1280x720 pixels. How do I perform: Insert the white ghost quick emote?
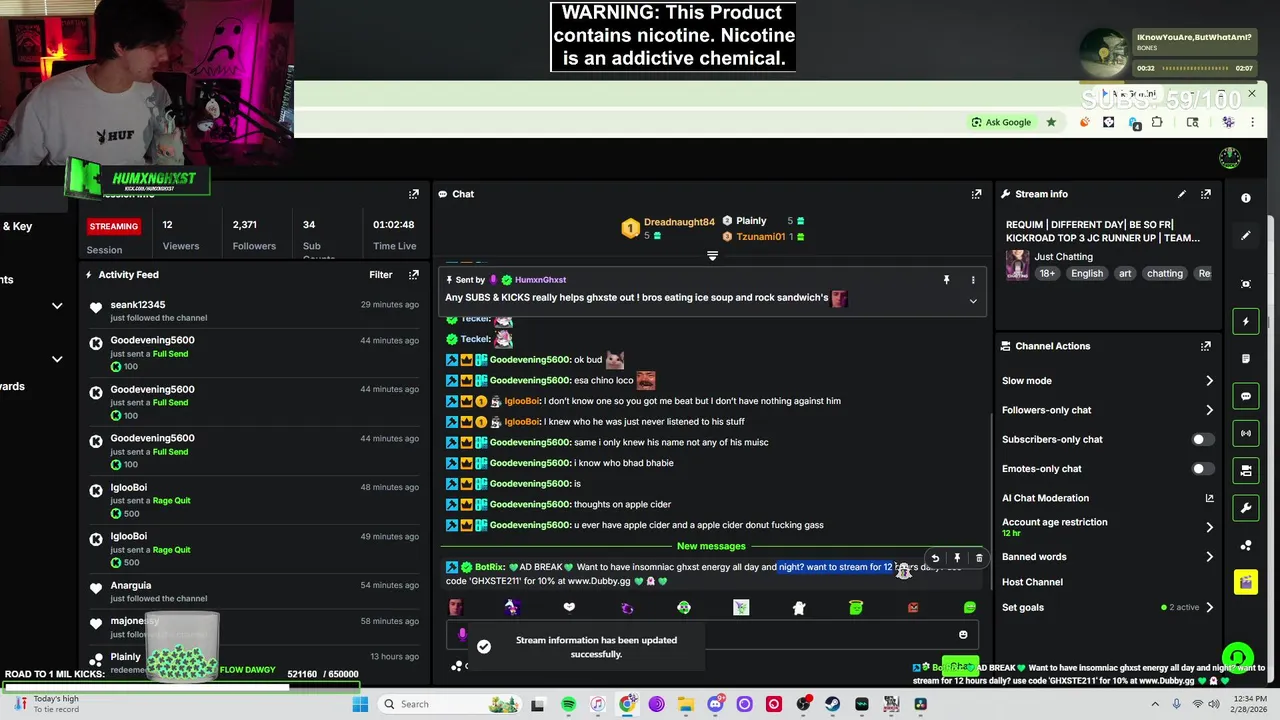[x=798, y=607]
